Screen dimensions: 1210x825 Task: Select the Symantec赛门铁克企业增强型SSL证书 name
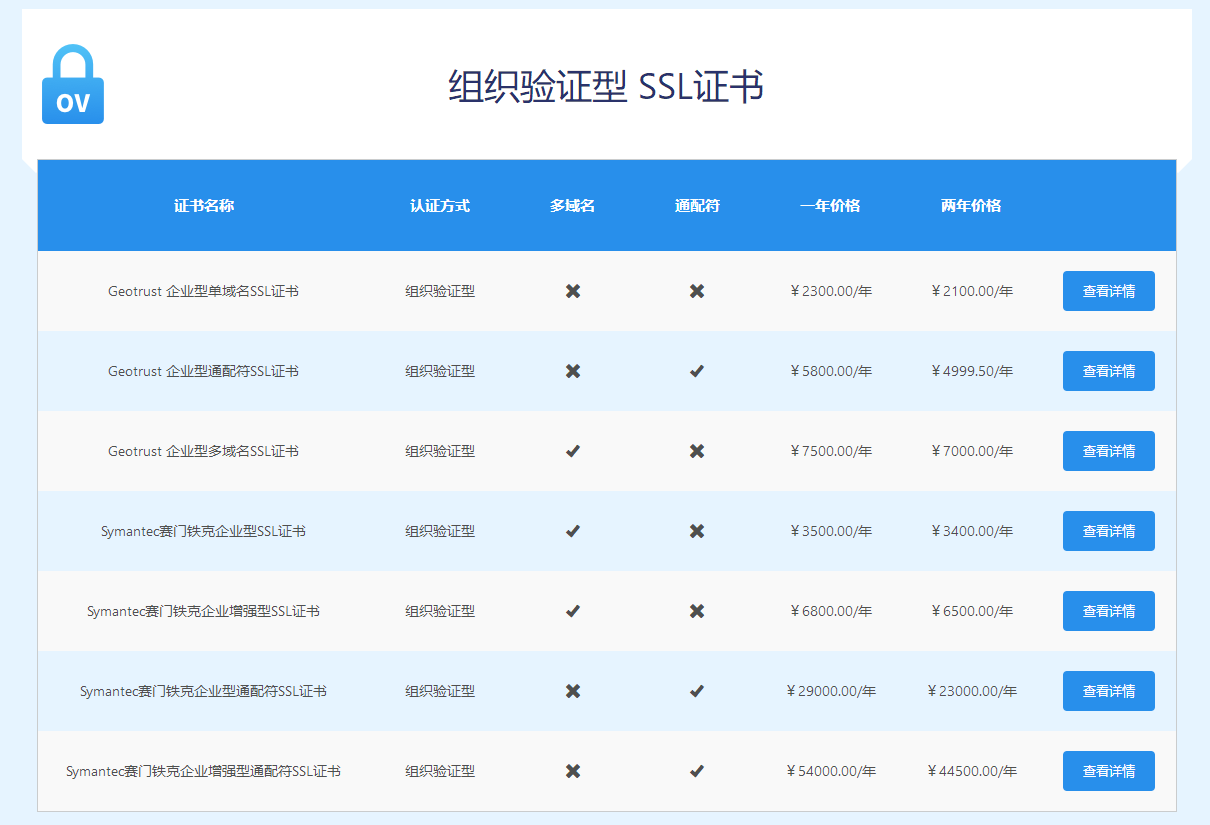[x=203, y=611]
